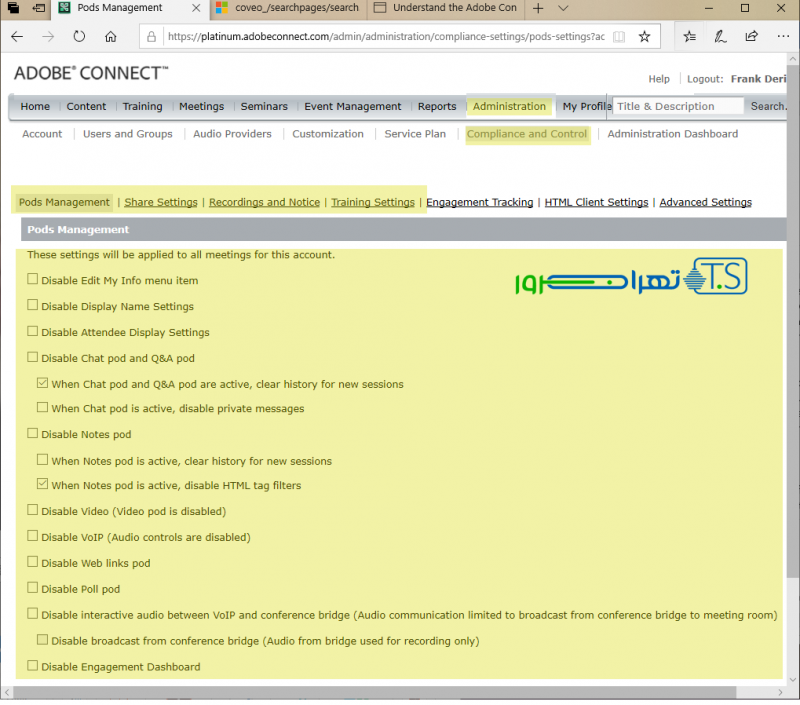Click the browser Back arrow
The image size is (800, 705).
pyautogui.click(x=17, y=36)
